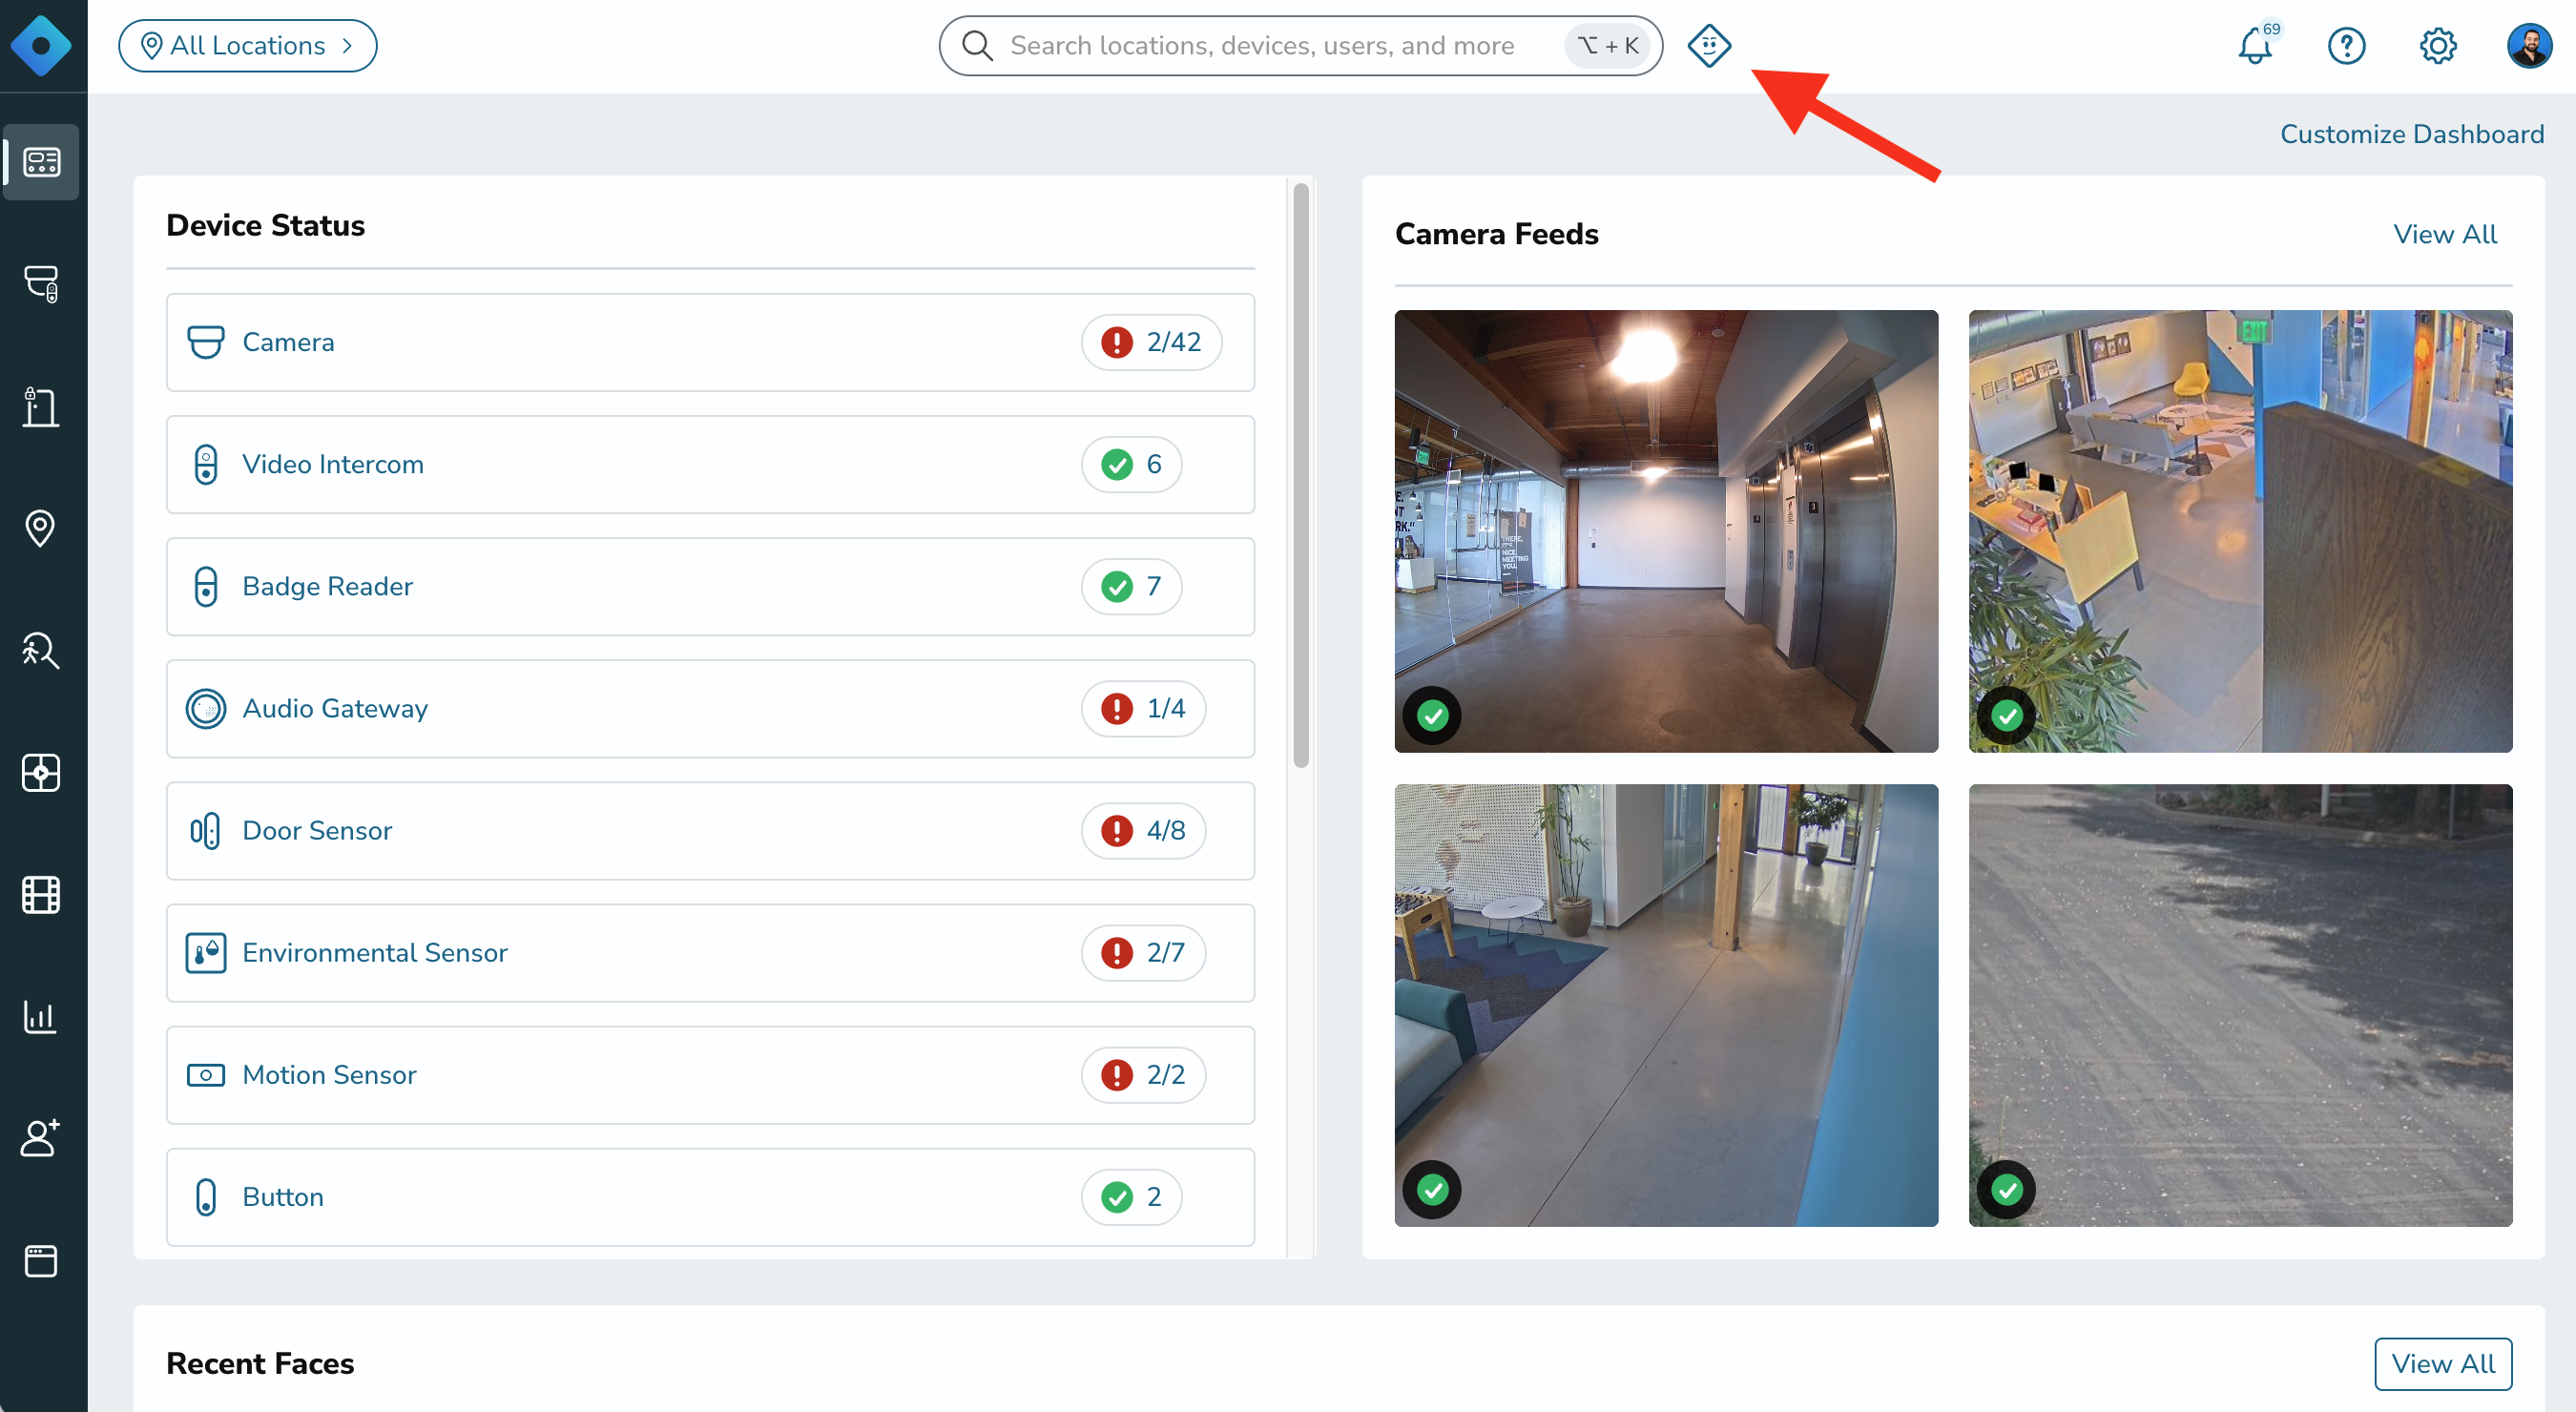This screenshot has width=2576, height=1412.
Task: Open the analytics bar chart sidebar icon
Action: pos(41,1017)
